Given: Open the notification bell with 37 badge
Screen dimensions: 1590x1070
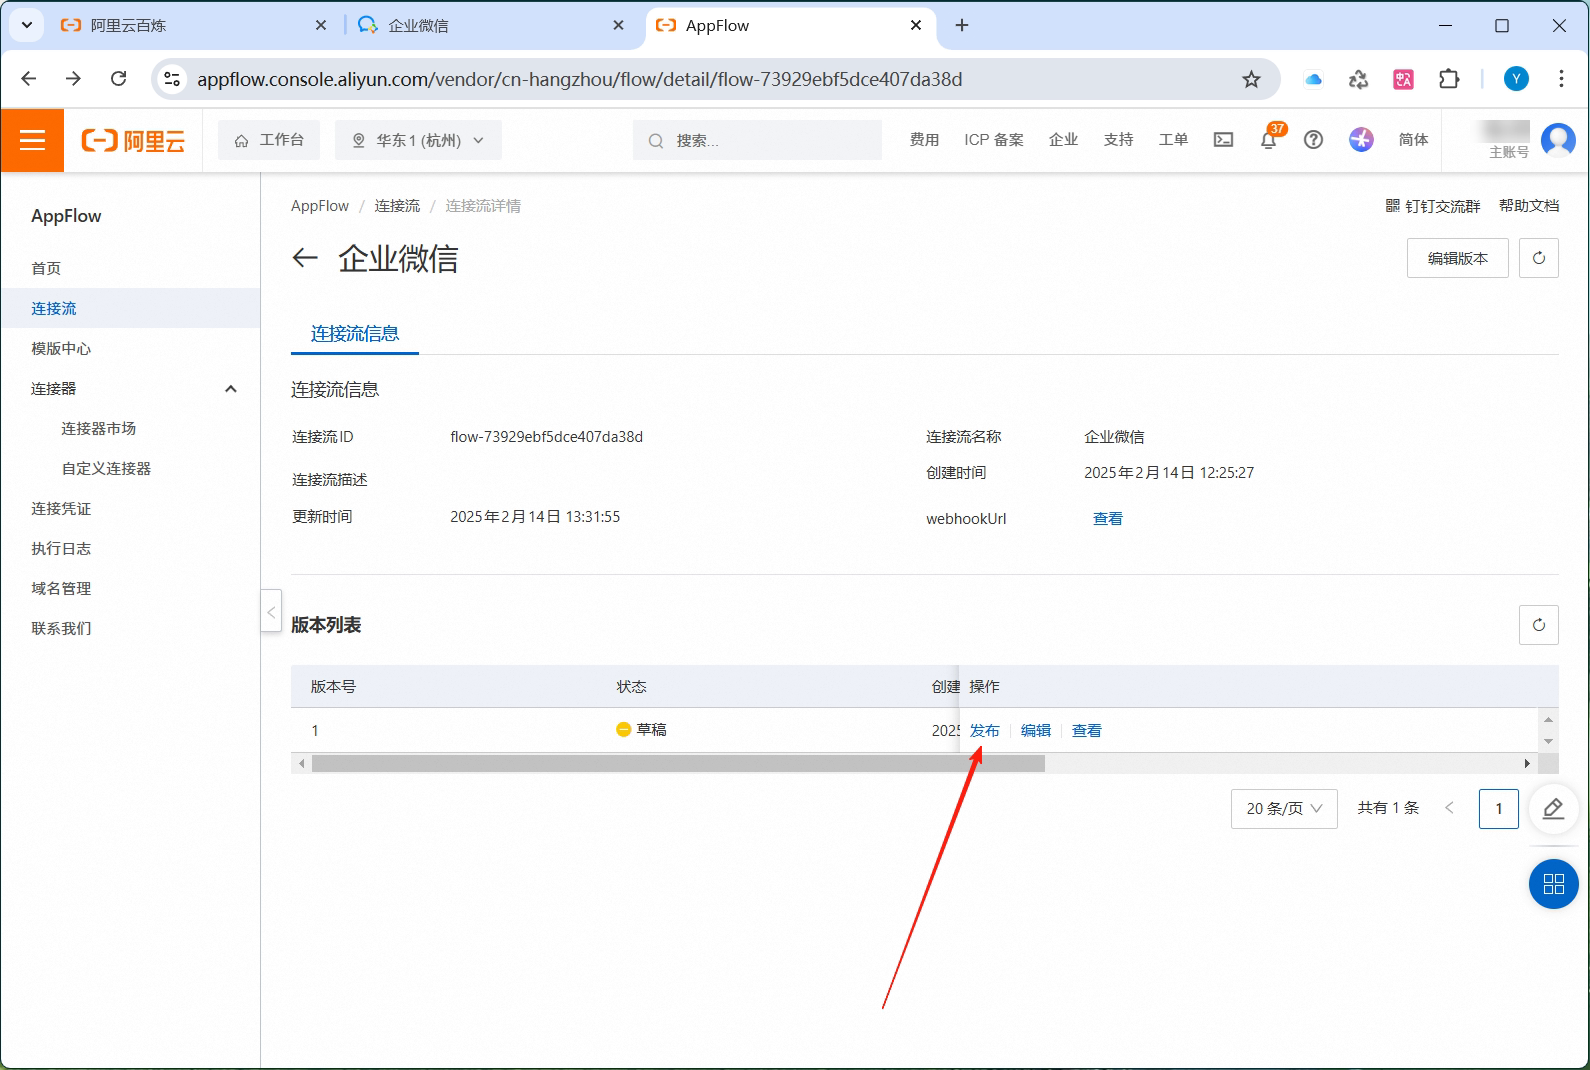Looking at the screenshot, I should pyautogui.click(x=1269, y=140).
